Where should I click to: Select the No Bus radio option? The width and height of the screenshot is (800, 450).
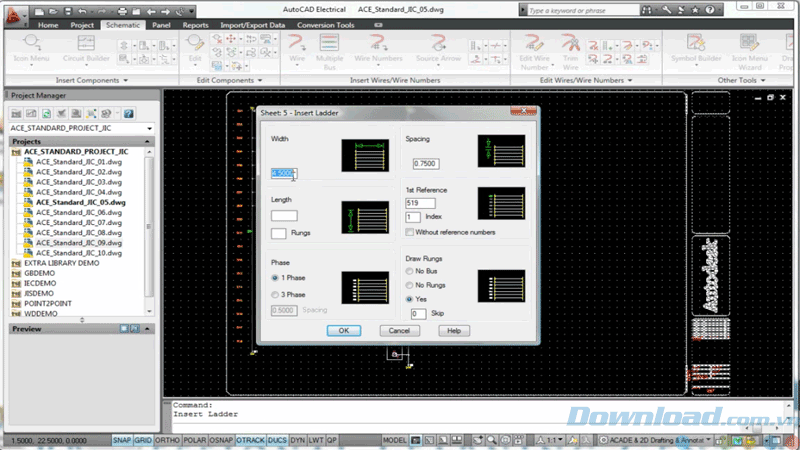(409, 271)
